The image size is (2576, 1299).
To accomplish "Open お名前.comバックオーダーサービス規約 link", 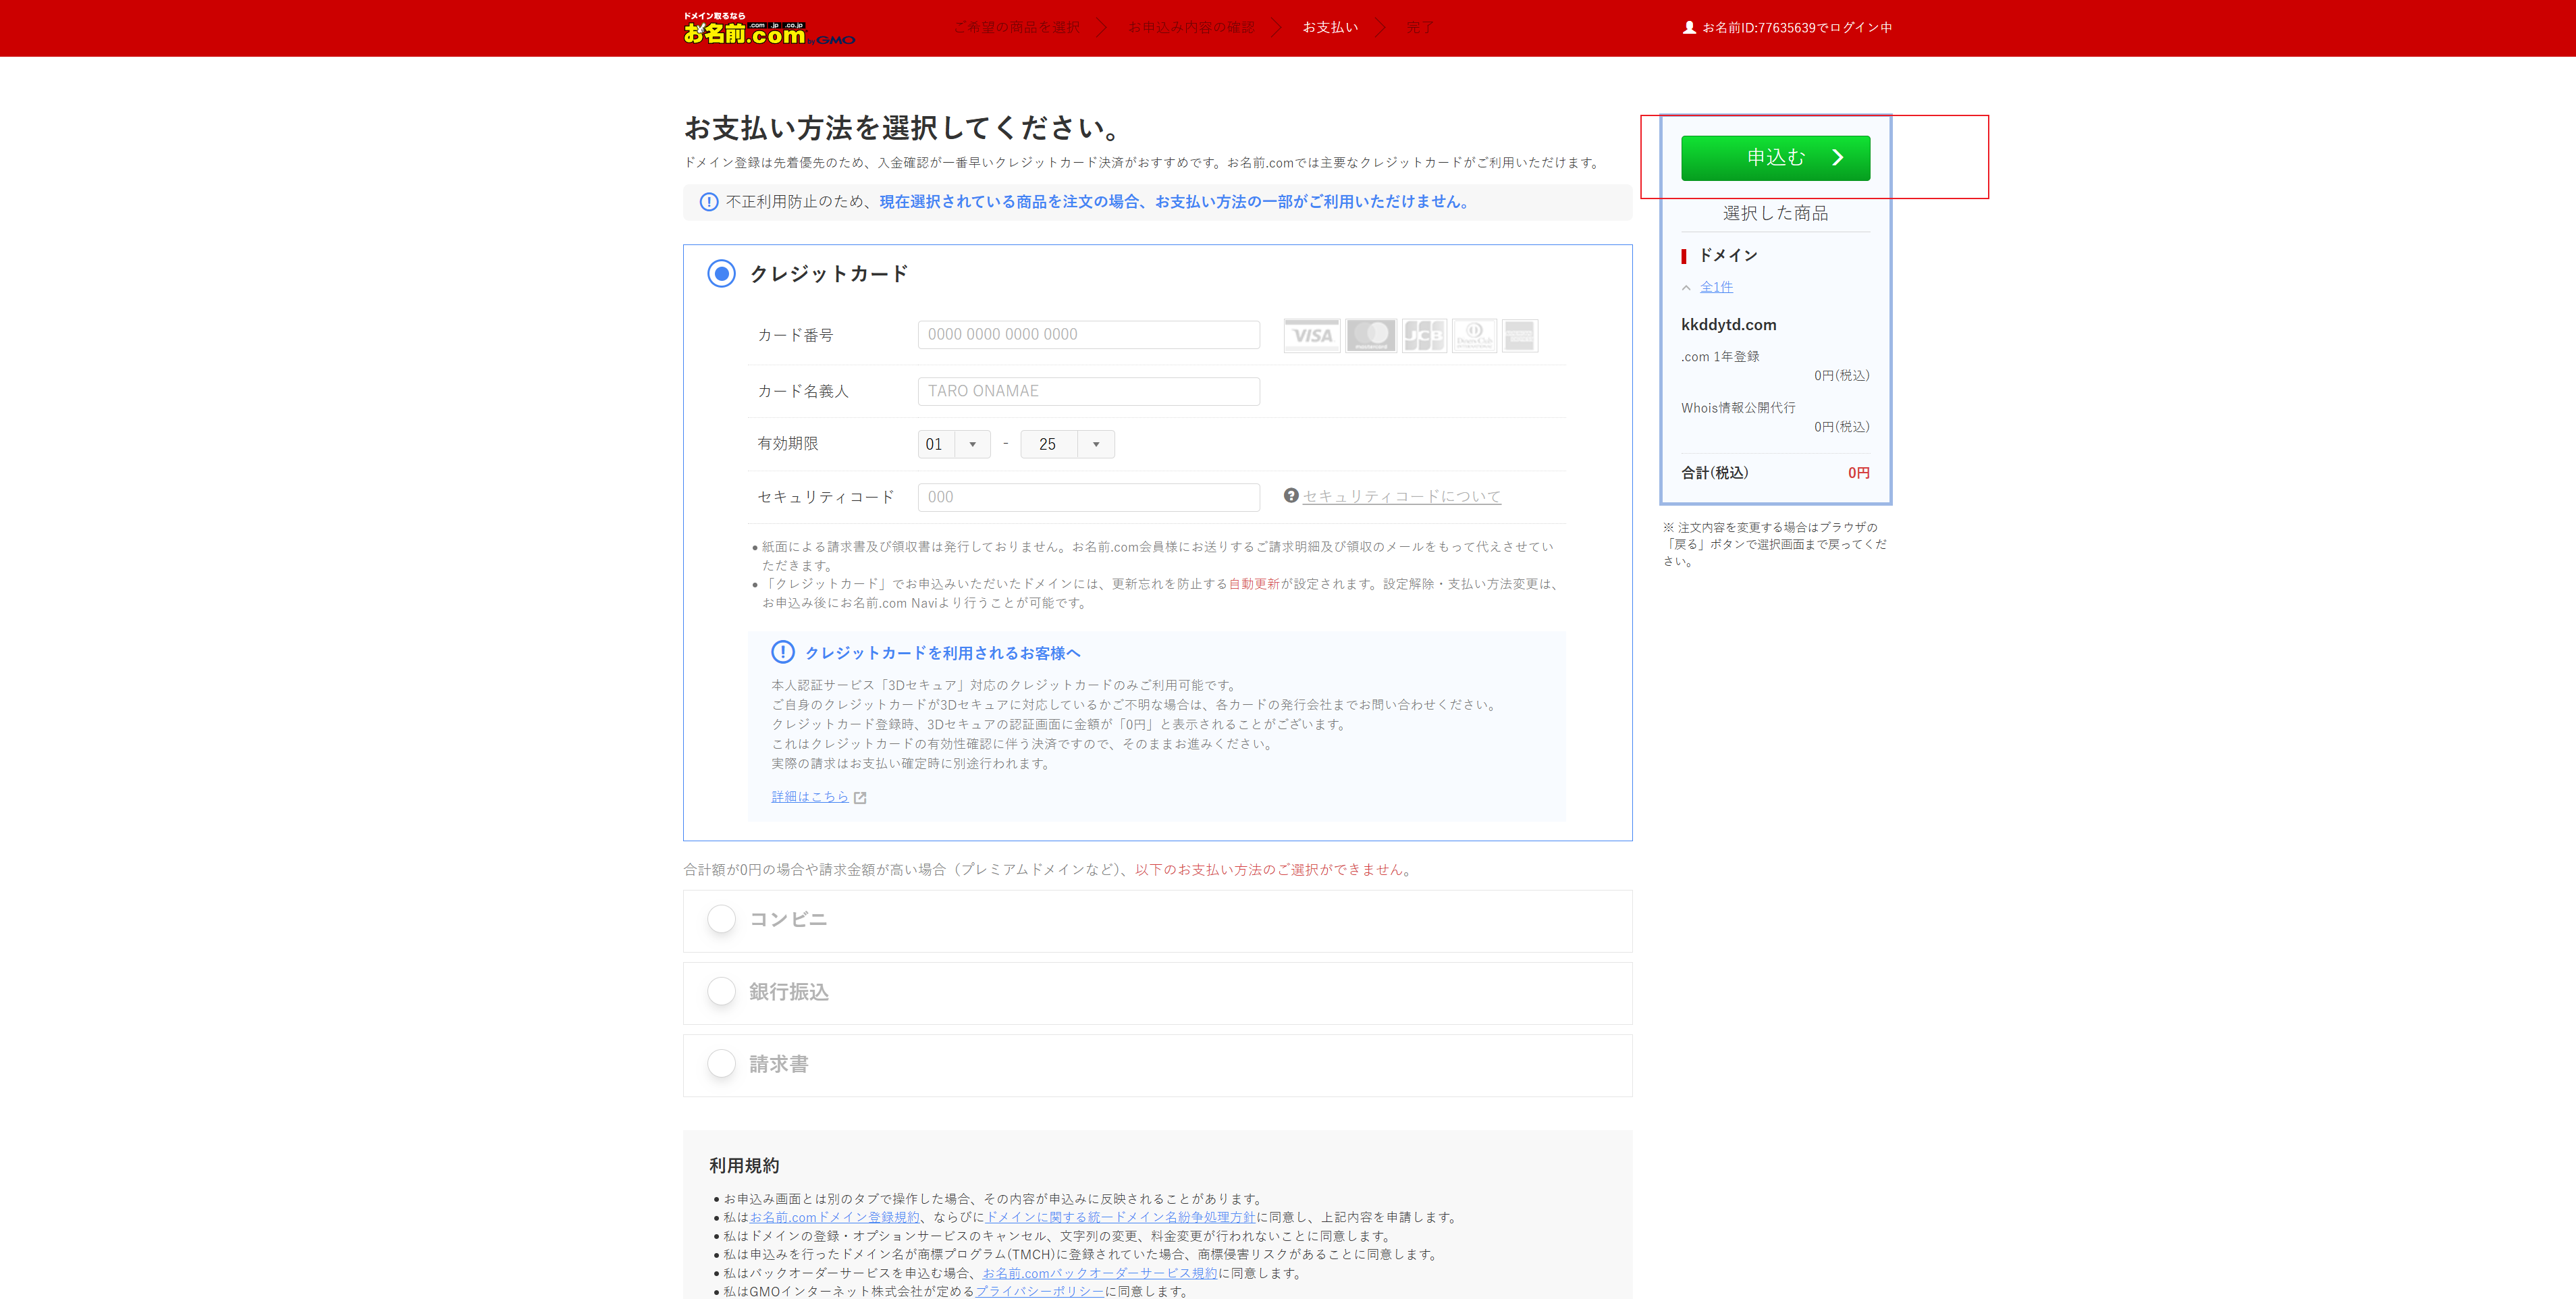I will (1099, 1273).
